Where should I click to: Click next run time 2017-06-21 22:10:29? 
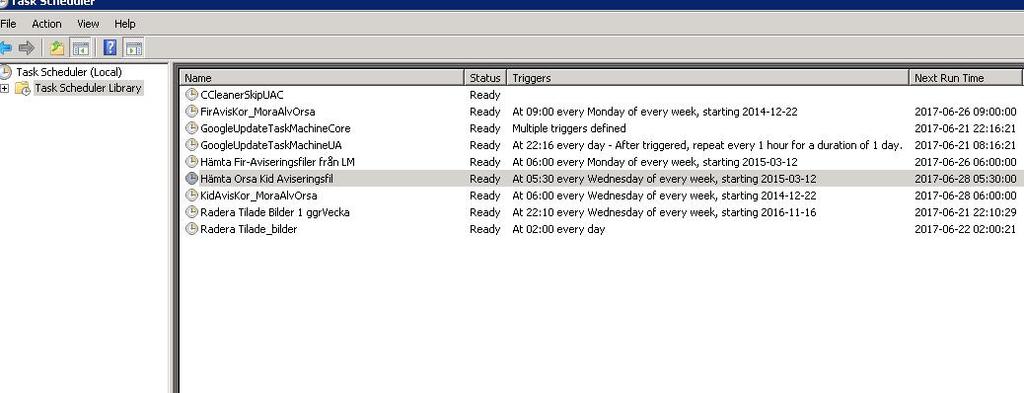[965, 212]
